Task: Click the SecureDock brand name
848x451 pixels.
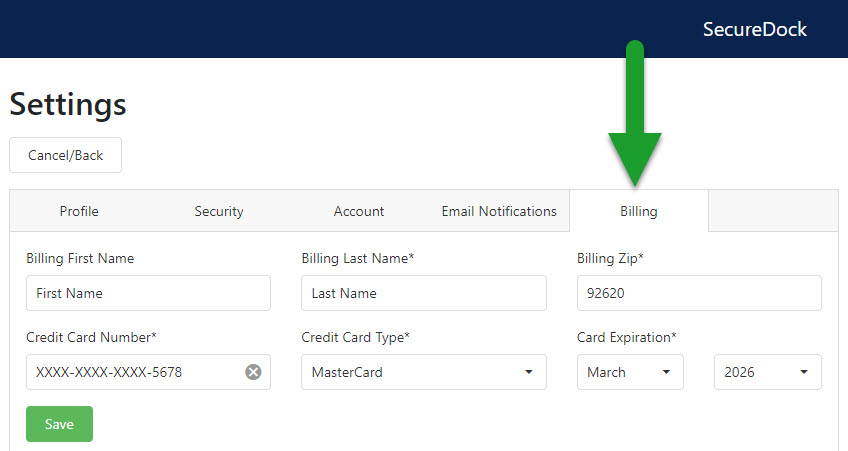Action: (x=754, y=29)
